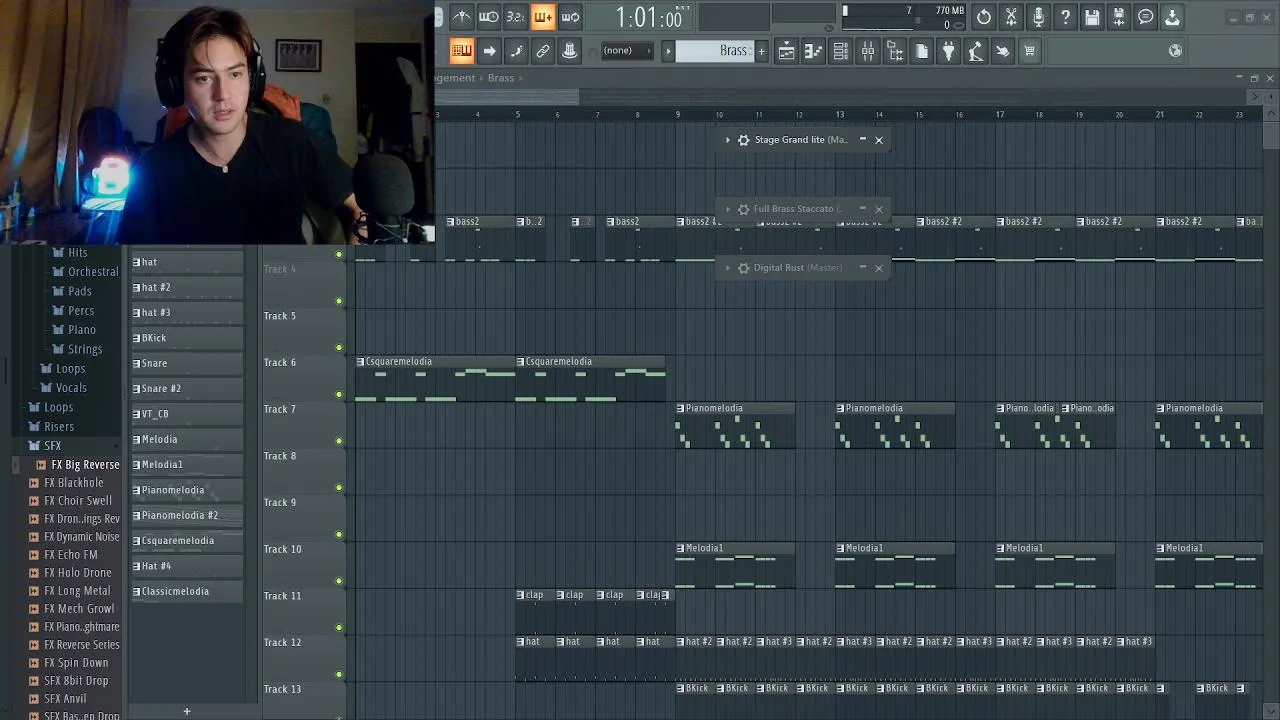Viewport: 1280px width, 720px height.
Task: Toggle the metronome icon
Action: 461,17
